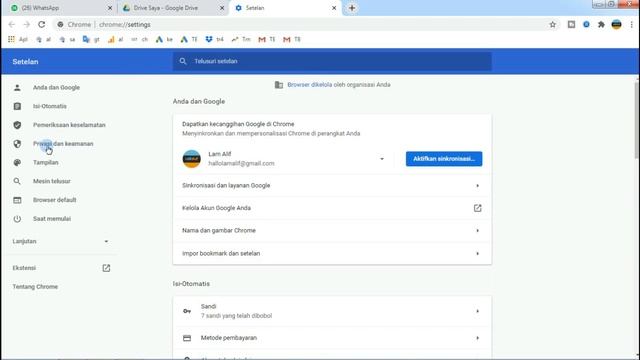Follow the Browser dikelola link
The height and width of the screenshot is (360, 640).
(x=309, y=84)
